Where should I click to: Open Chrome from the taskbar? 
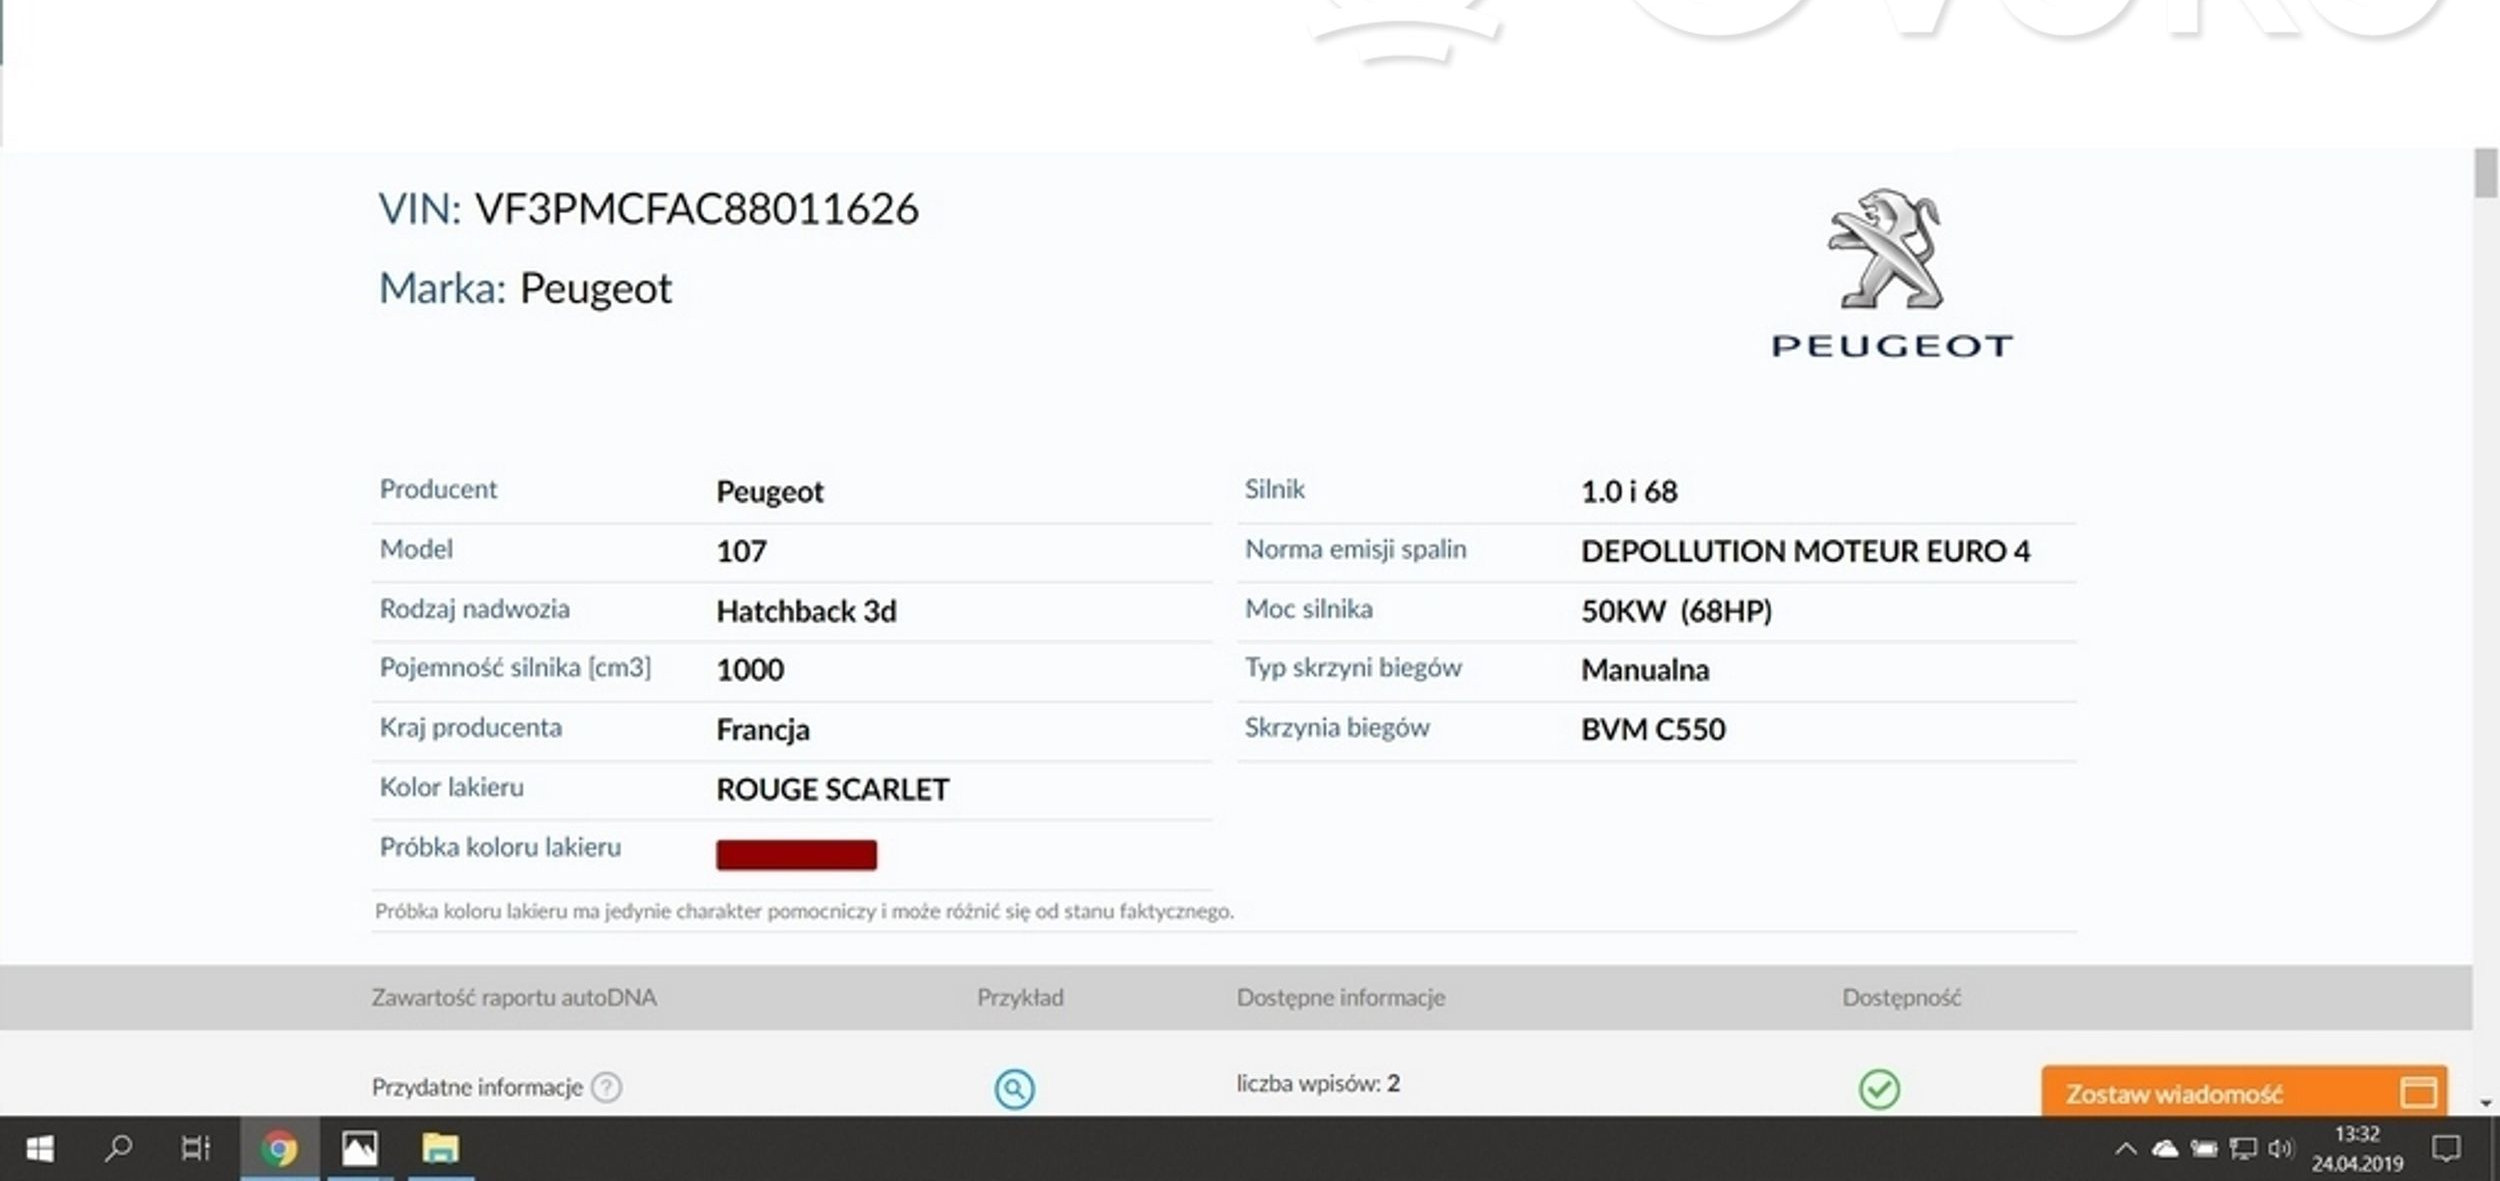pos(279,1148)
